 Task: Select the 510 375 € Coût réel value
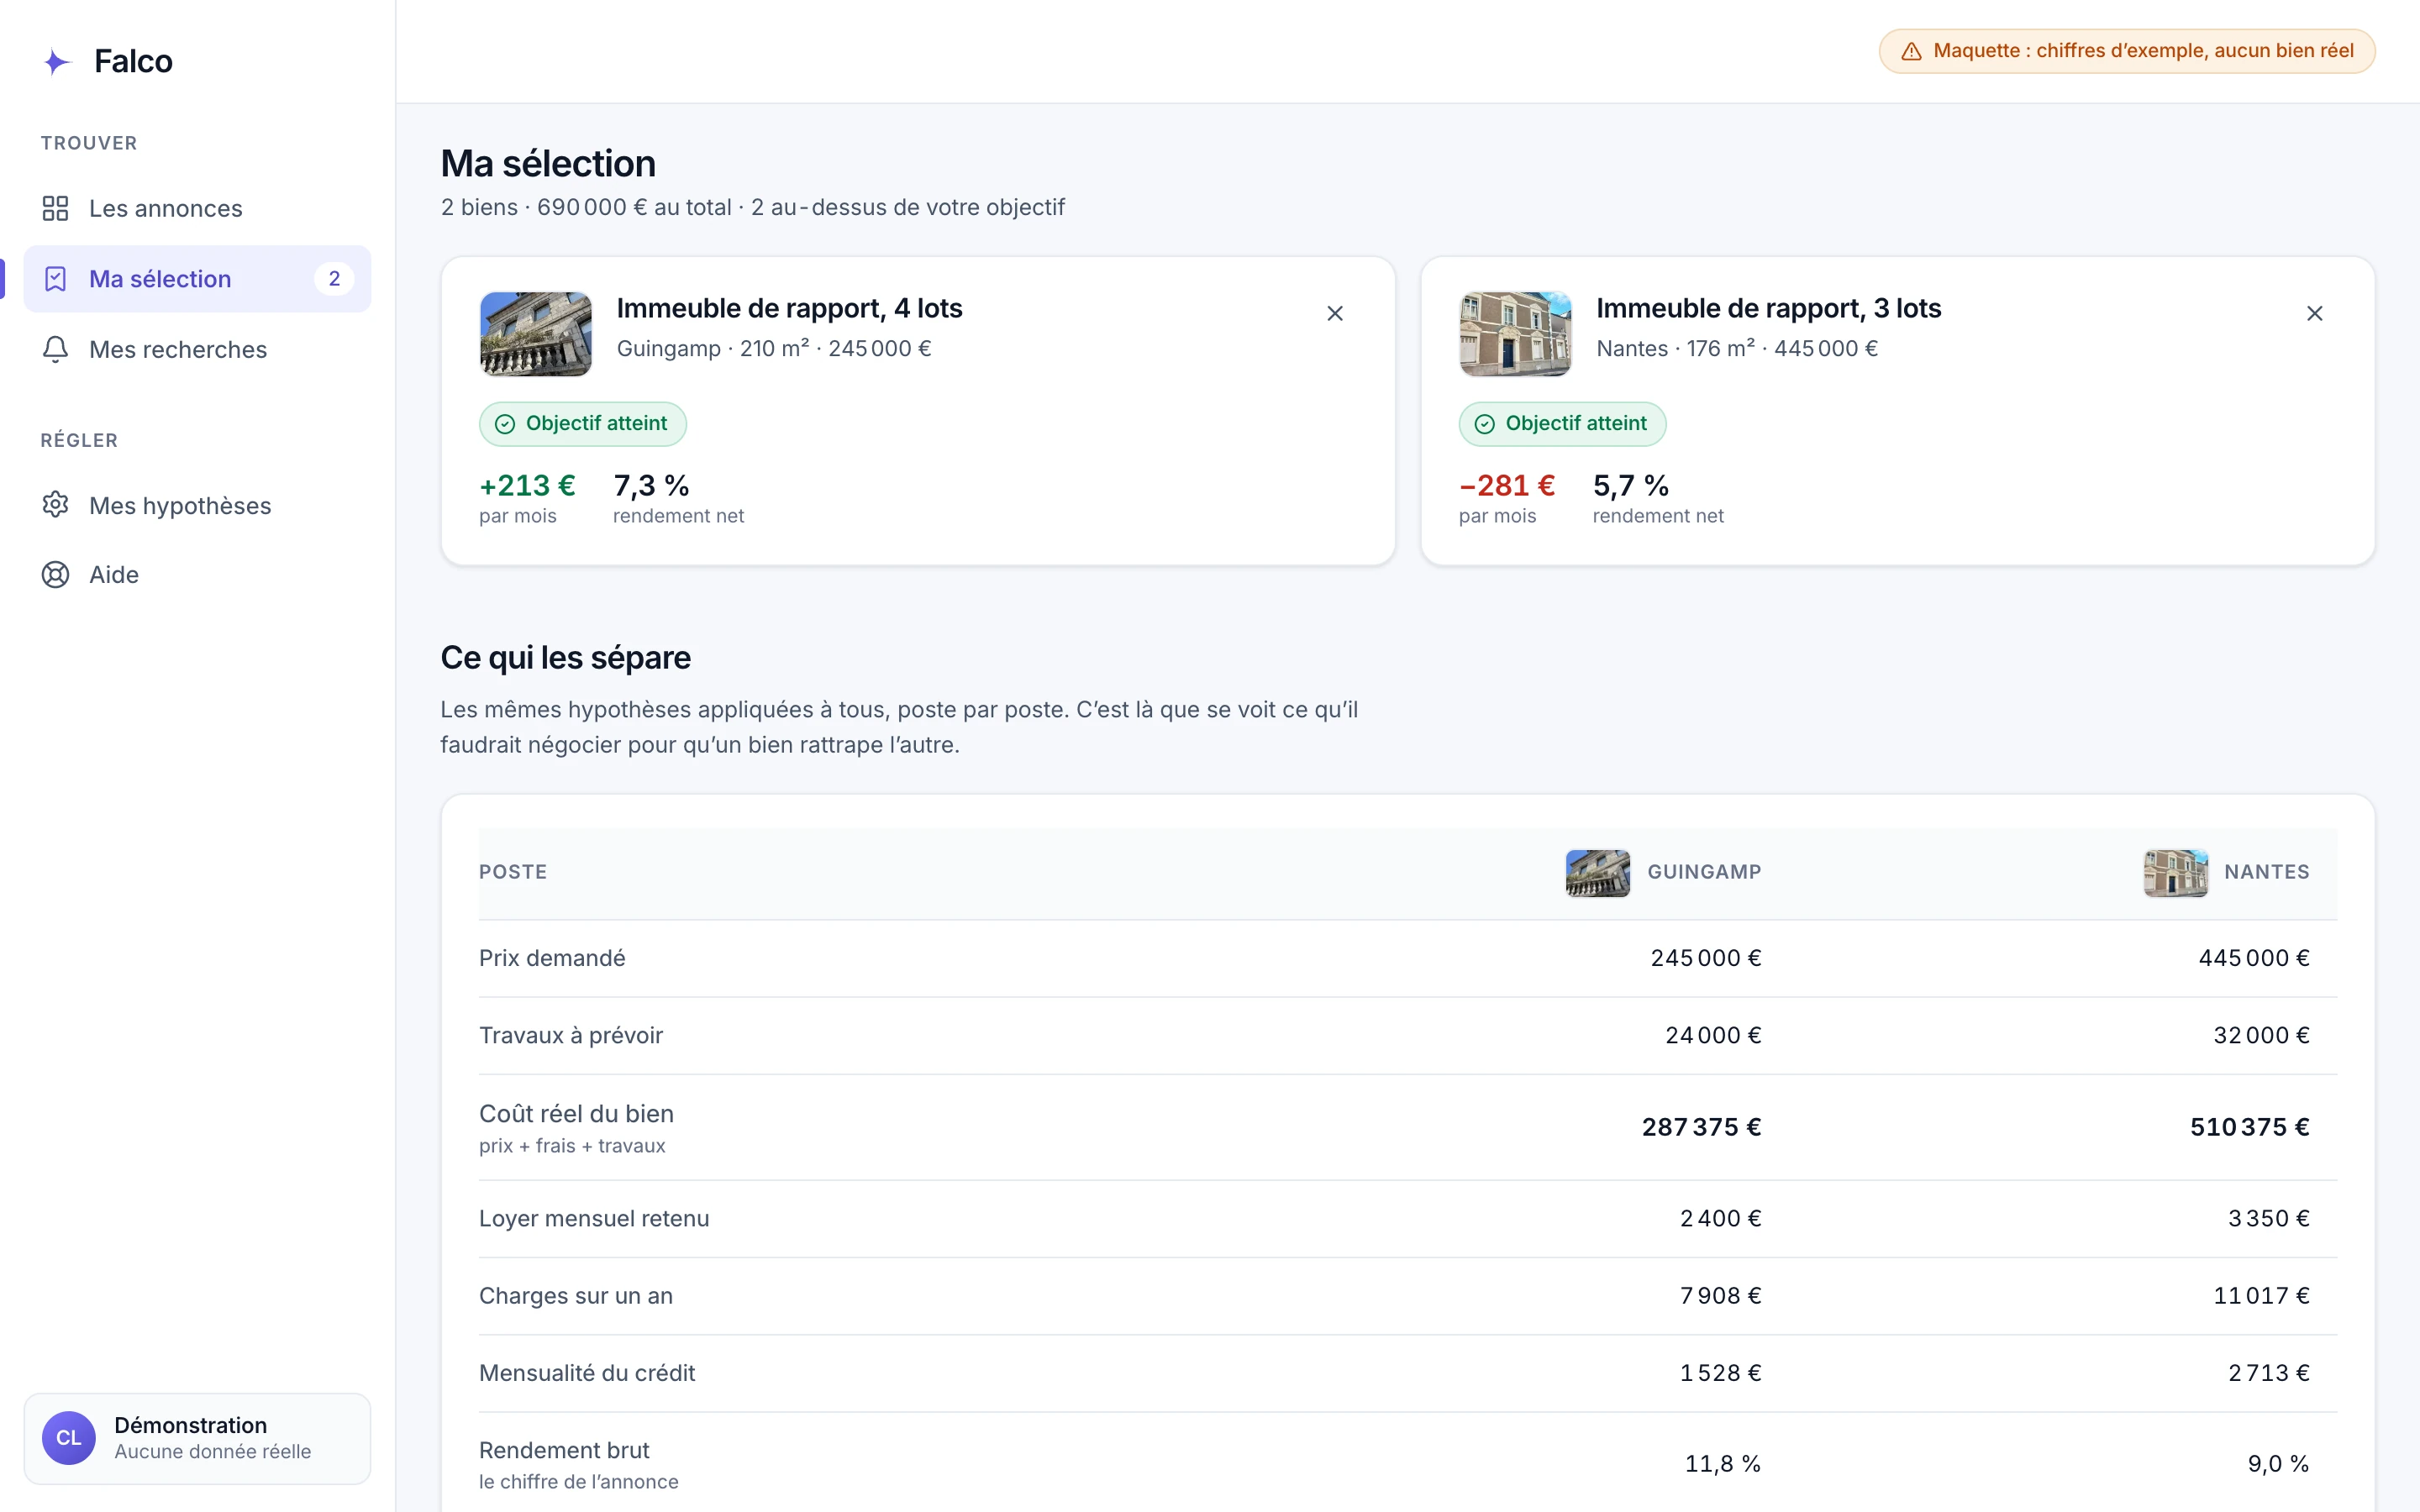point(2250,1127)
